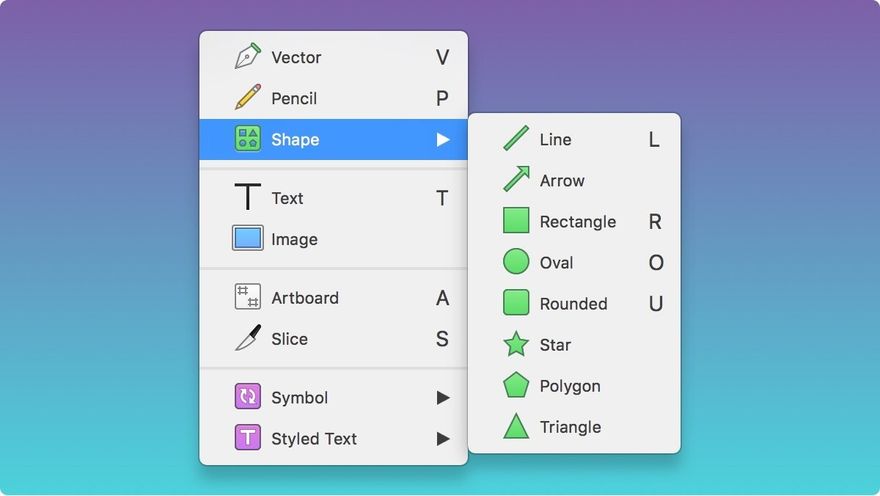Choose Styled Text menu item

pos(333,438)
